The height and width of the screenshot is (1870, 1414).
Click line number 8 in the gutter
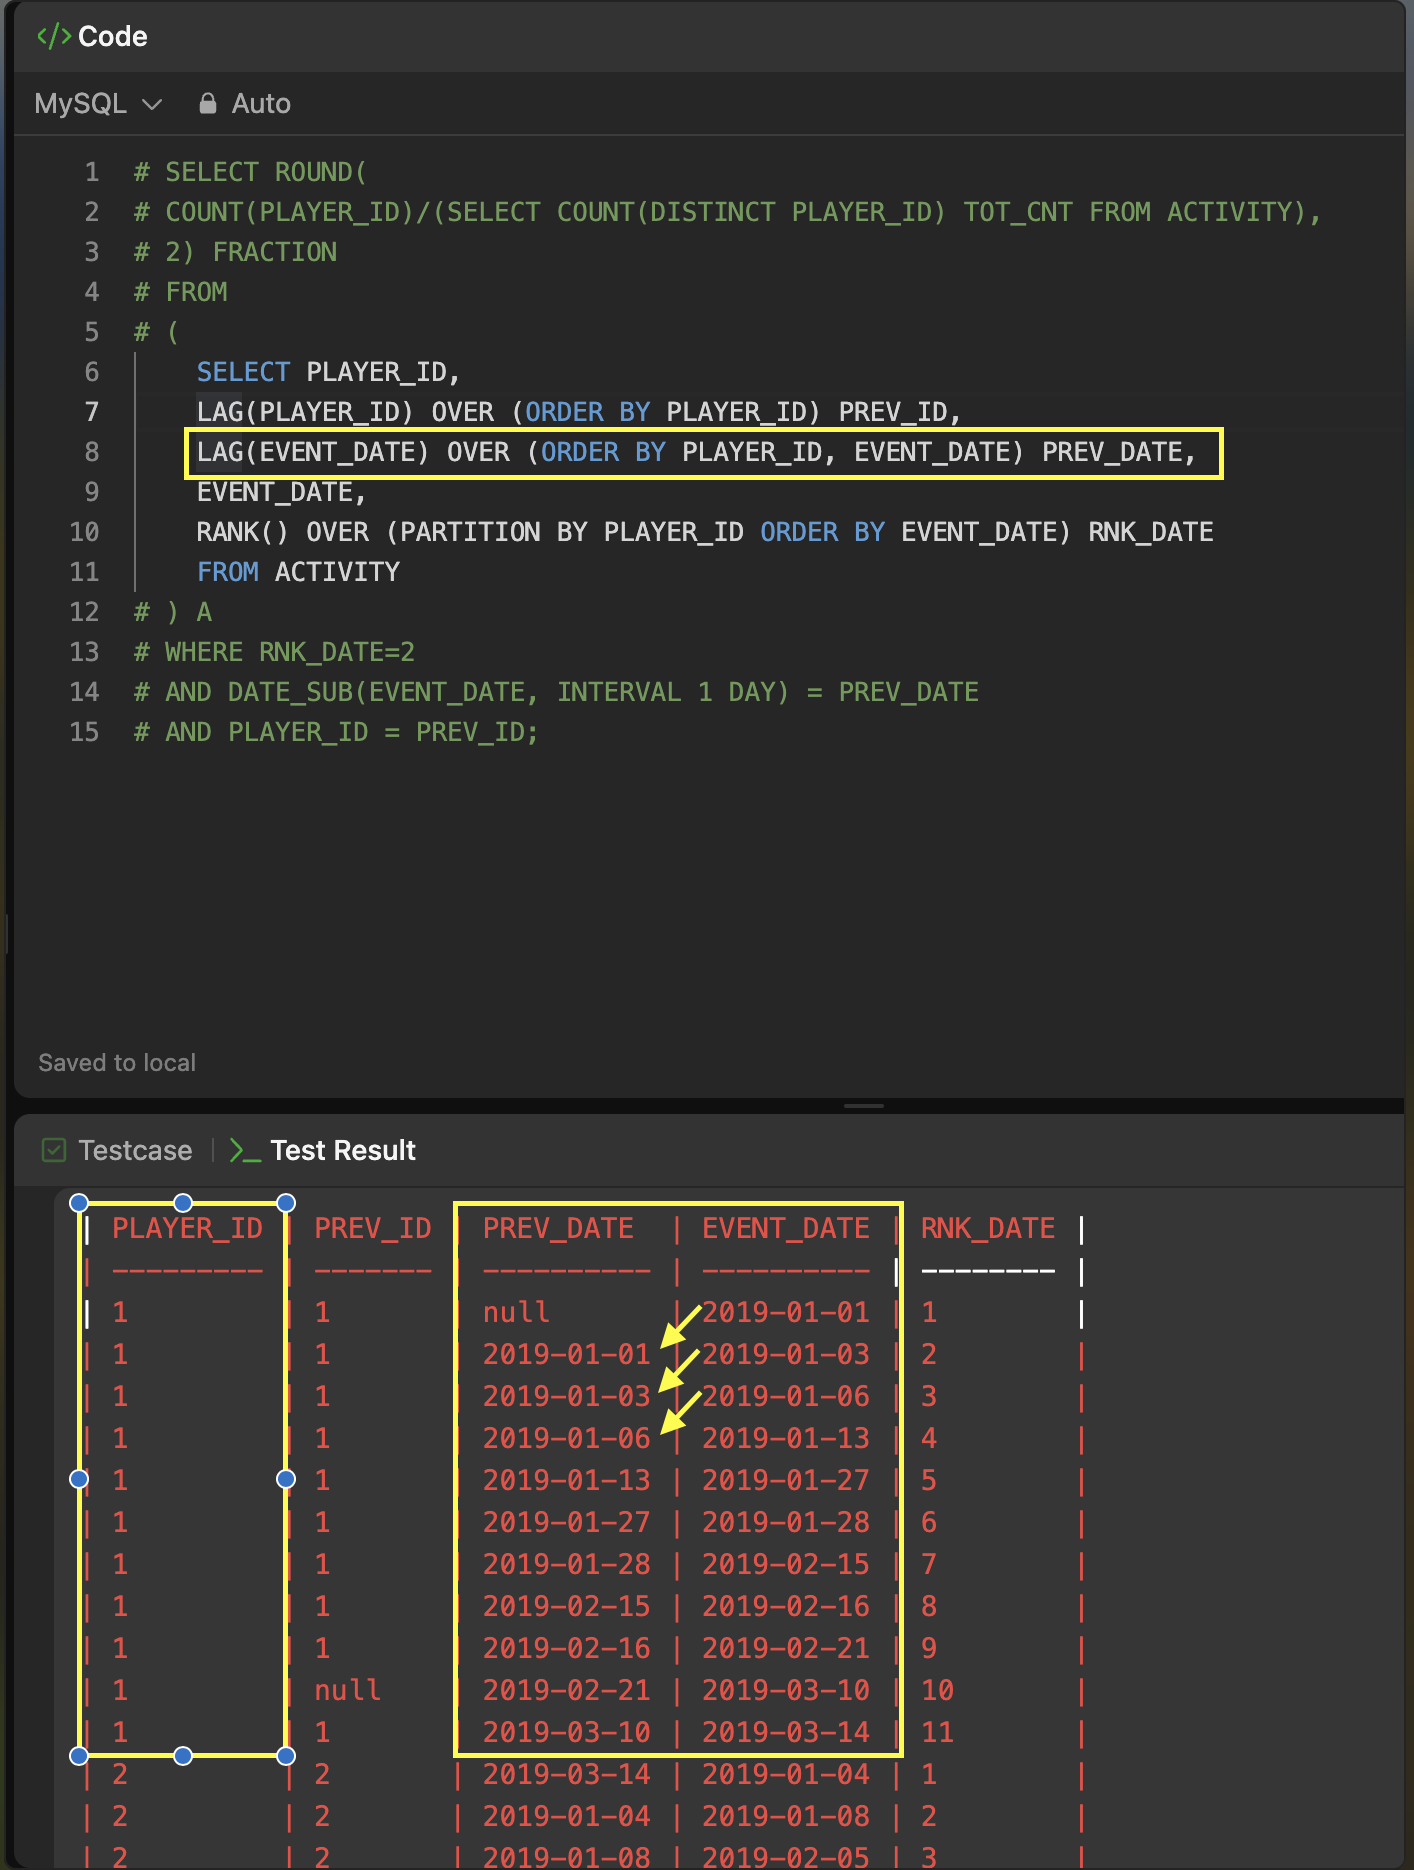tap(92, 452)
